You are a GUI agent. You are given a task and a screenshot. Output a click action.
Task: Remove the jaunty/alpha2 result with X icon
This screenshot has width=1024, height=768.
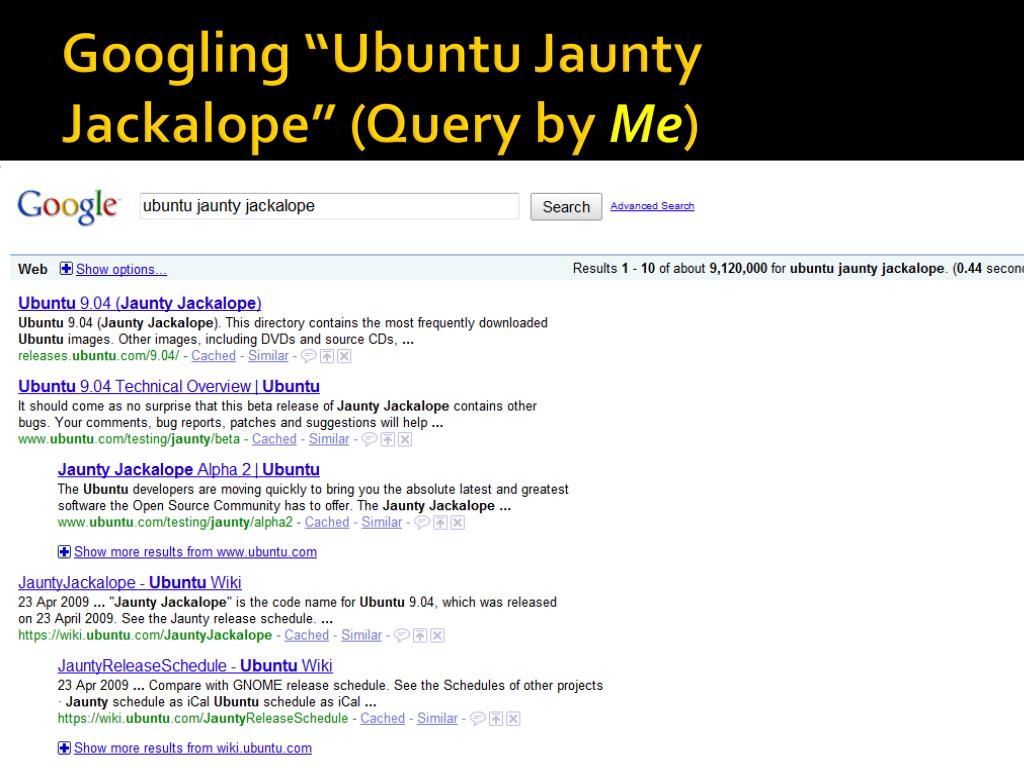pyautogui.click(x=458, y=522)
